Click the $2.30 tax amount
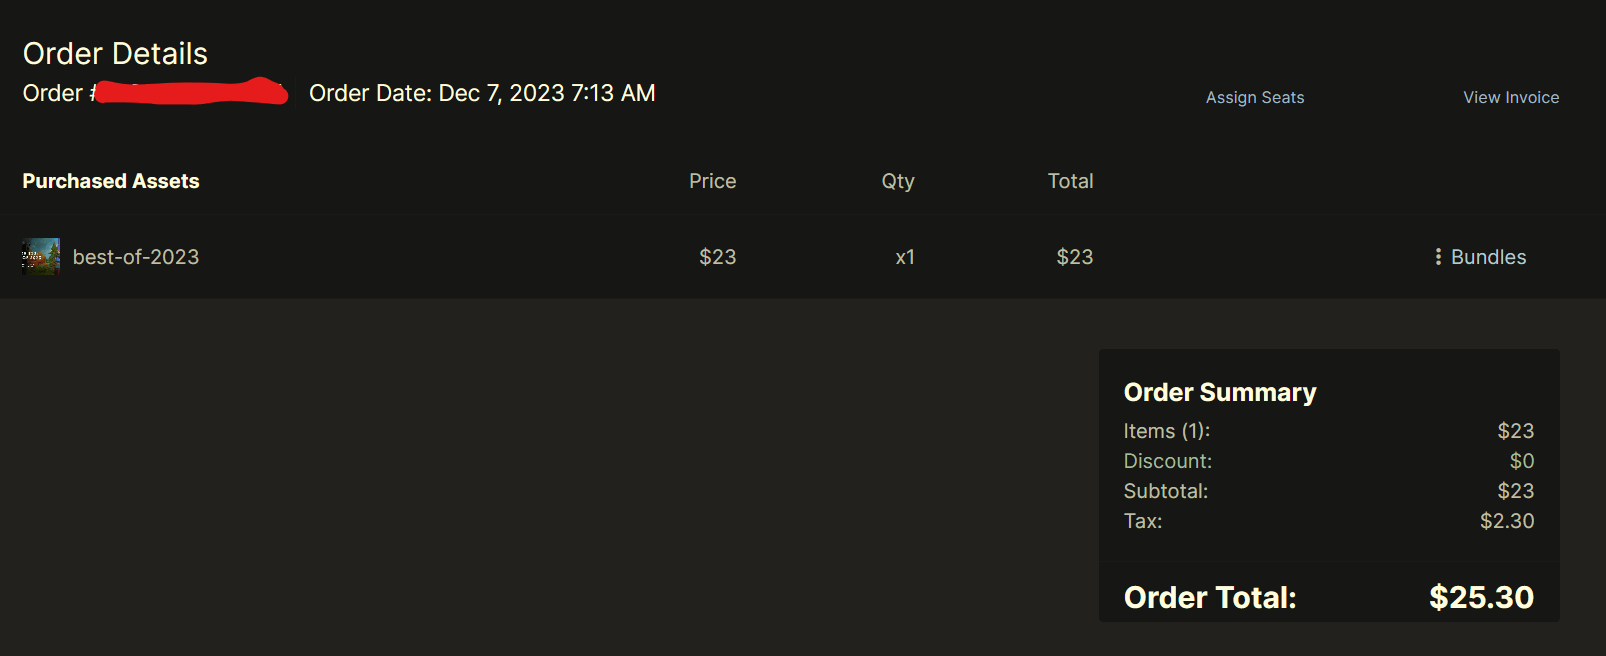1606x656 pixels. tap(1507, 521)
